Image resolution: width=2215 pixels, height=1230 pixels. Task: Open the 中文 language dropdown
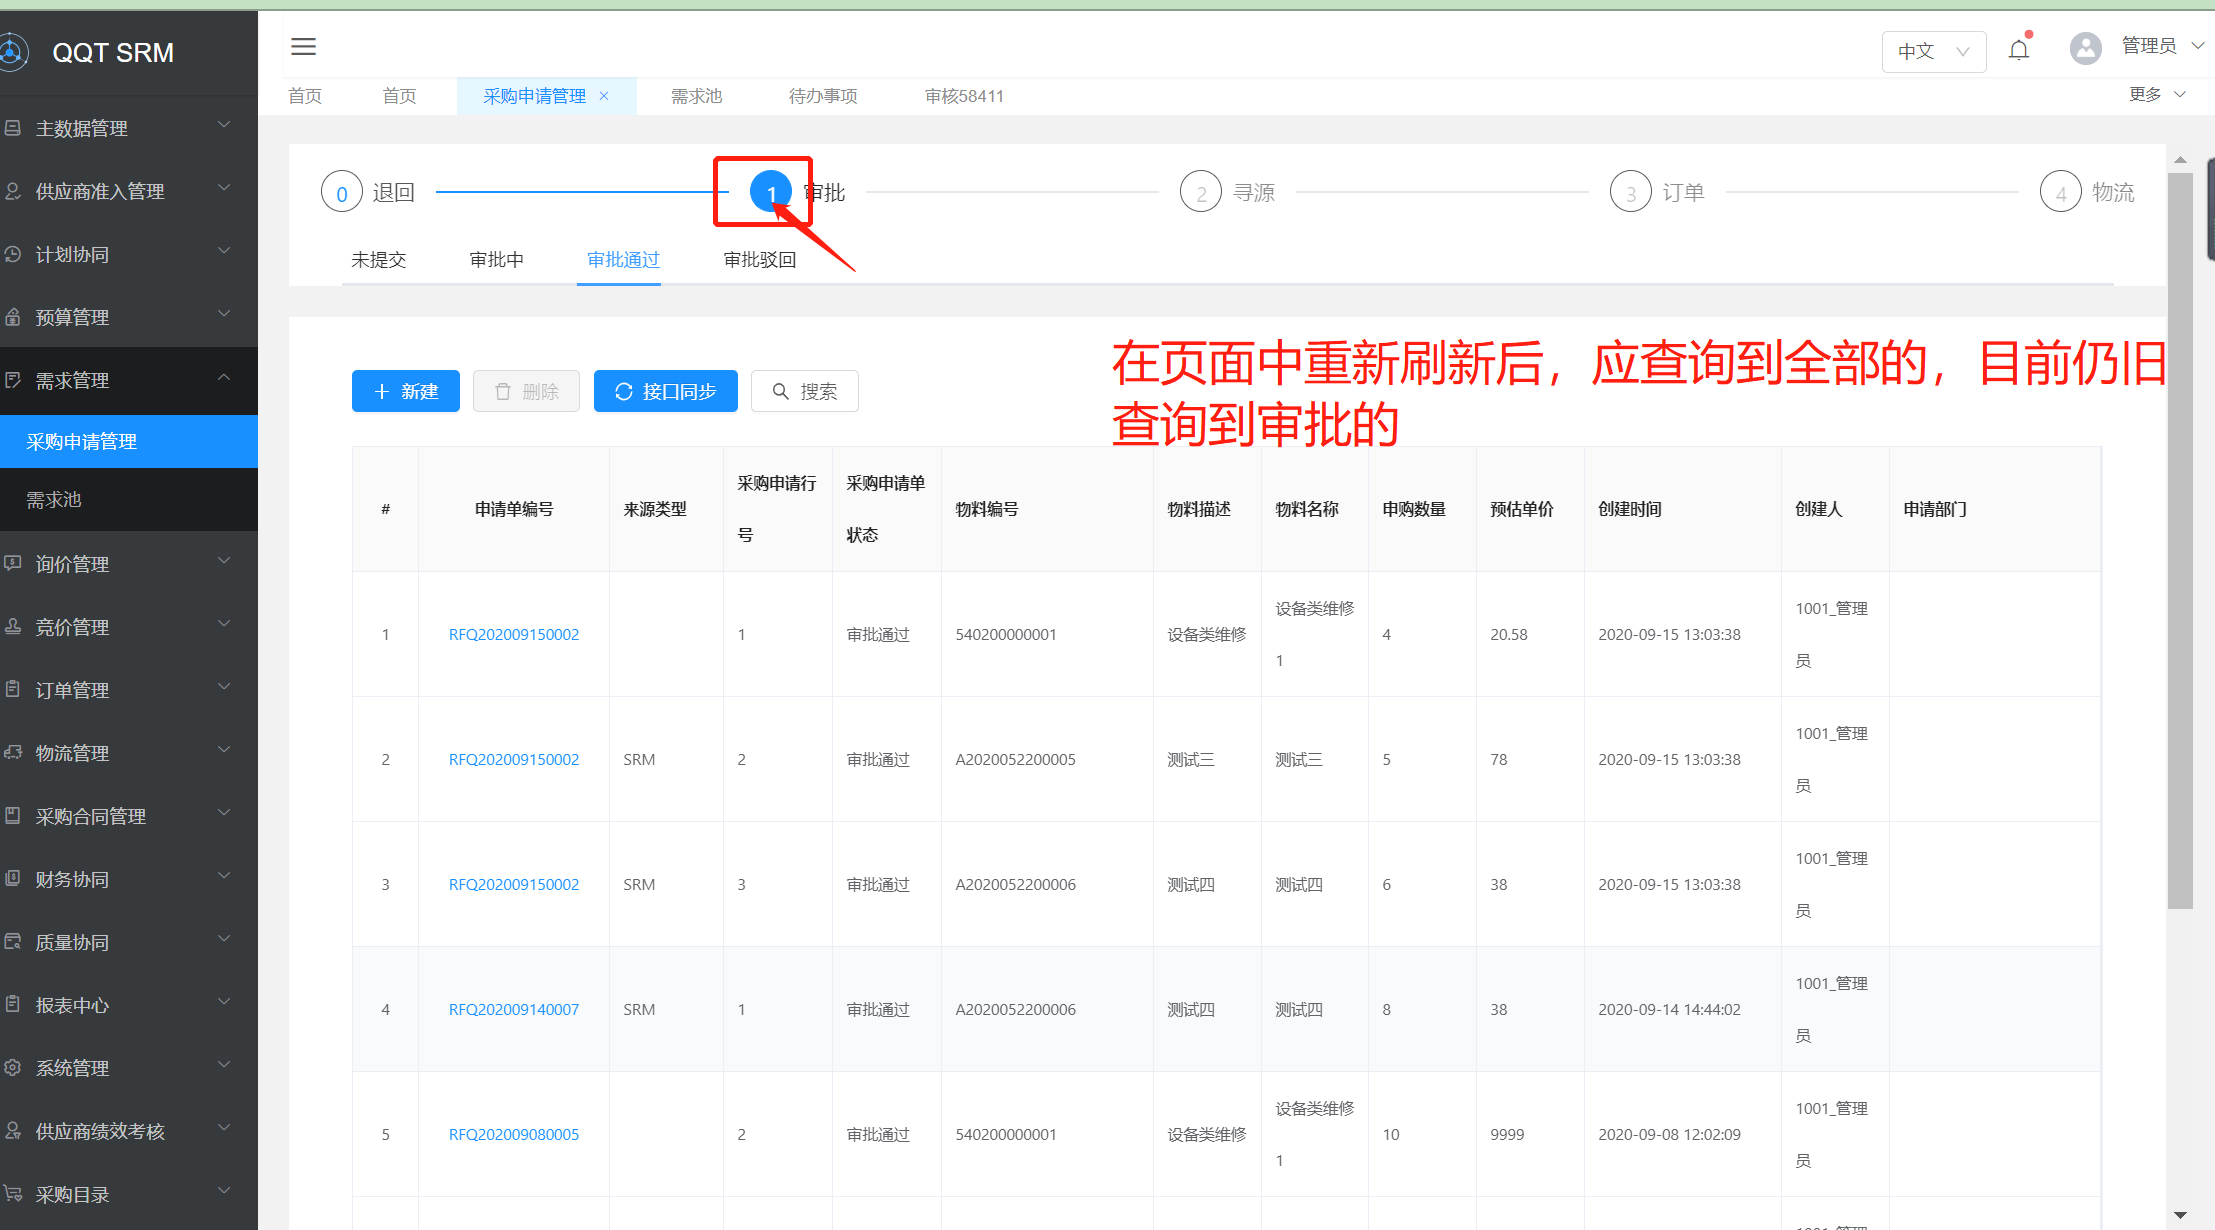coord(1934,52)
